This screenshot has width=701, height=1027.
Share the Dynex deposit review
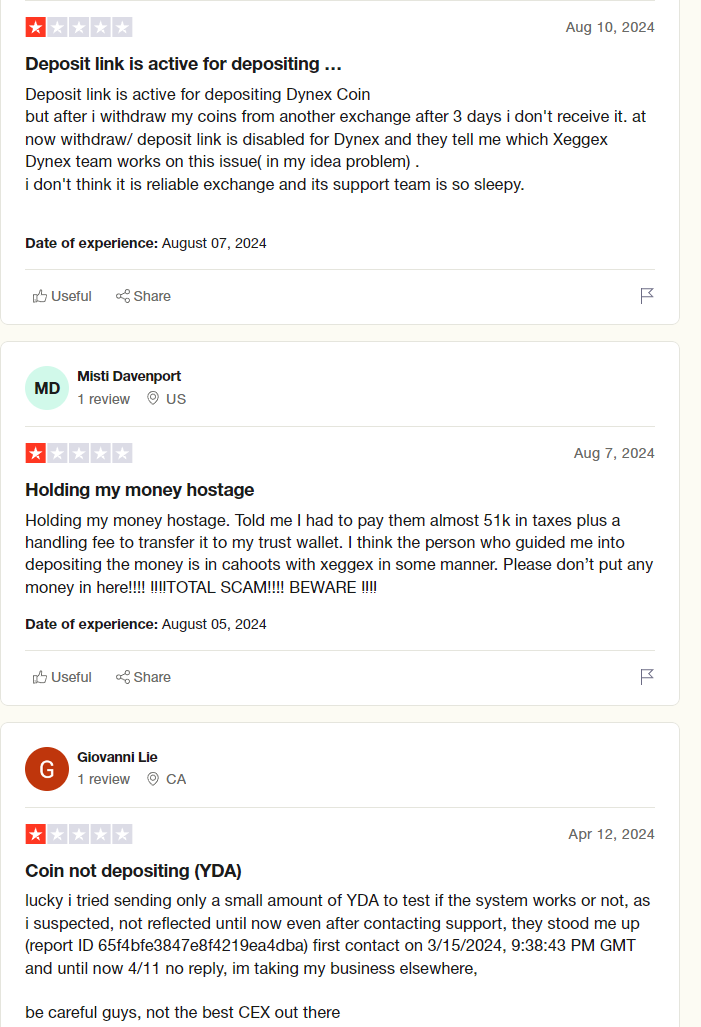click(143, 296)
